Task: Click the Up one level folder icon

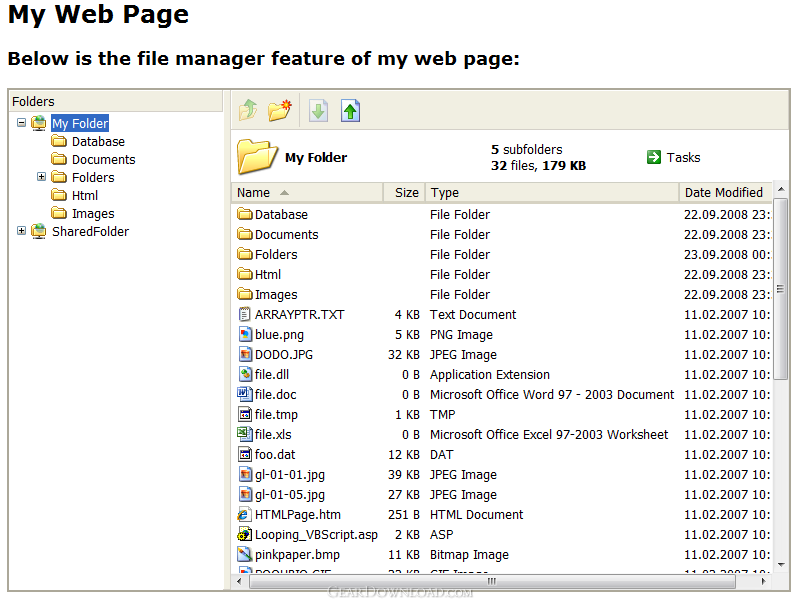Action: (x=248, y=111)
